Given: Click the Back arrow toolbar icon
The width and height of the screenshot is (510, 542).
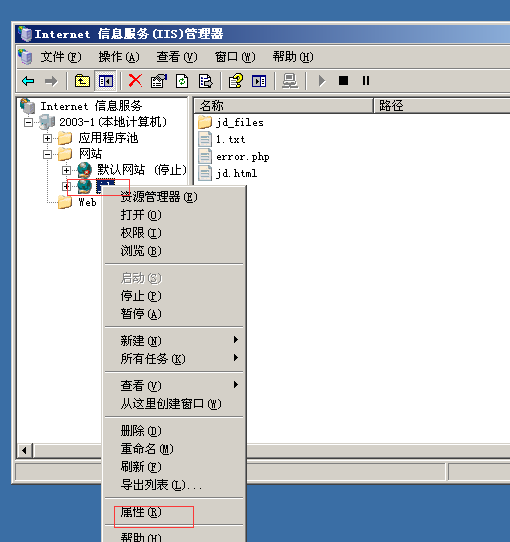Looking at the screenshot, I should coord(28,81).
